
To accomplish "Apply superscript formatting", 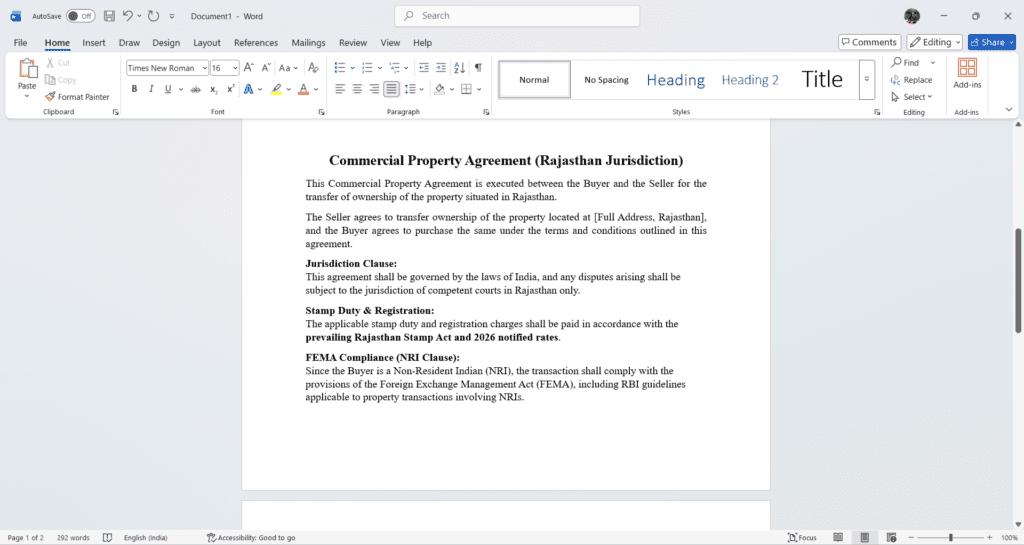I will (231, 89).
